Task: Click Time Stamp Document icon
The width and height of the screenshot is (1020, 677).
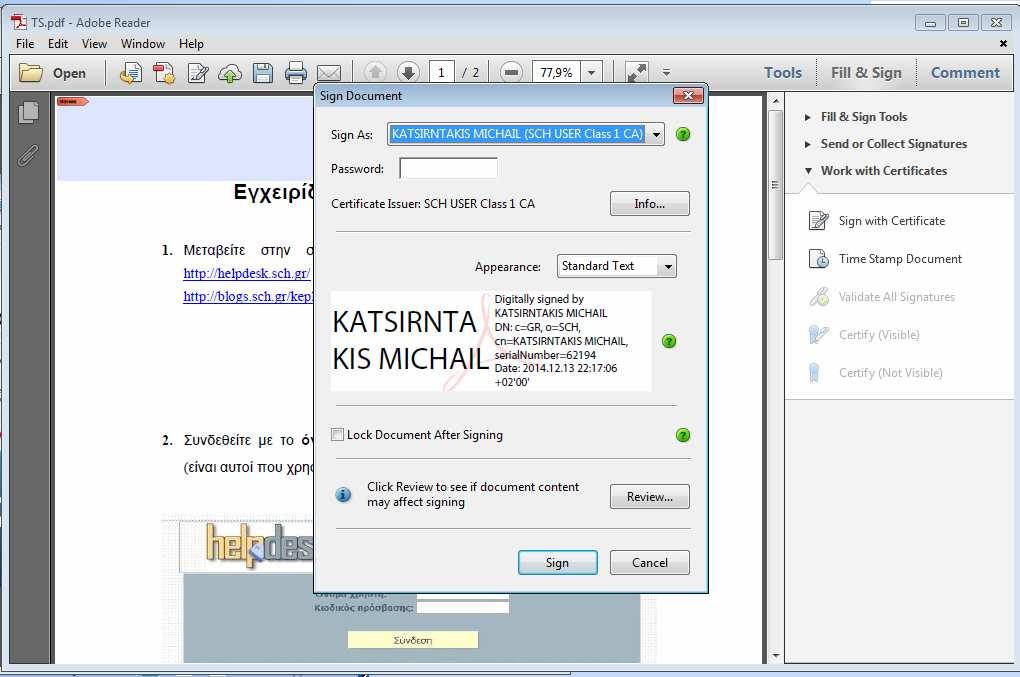Action: tap(818, 259)
